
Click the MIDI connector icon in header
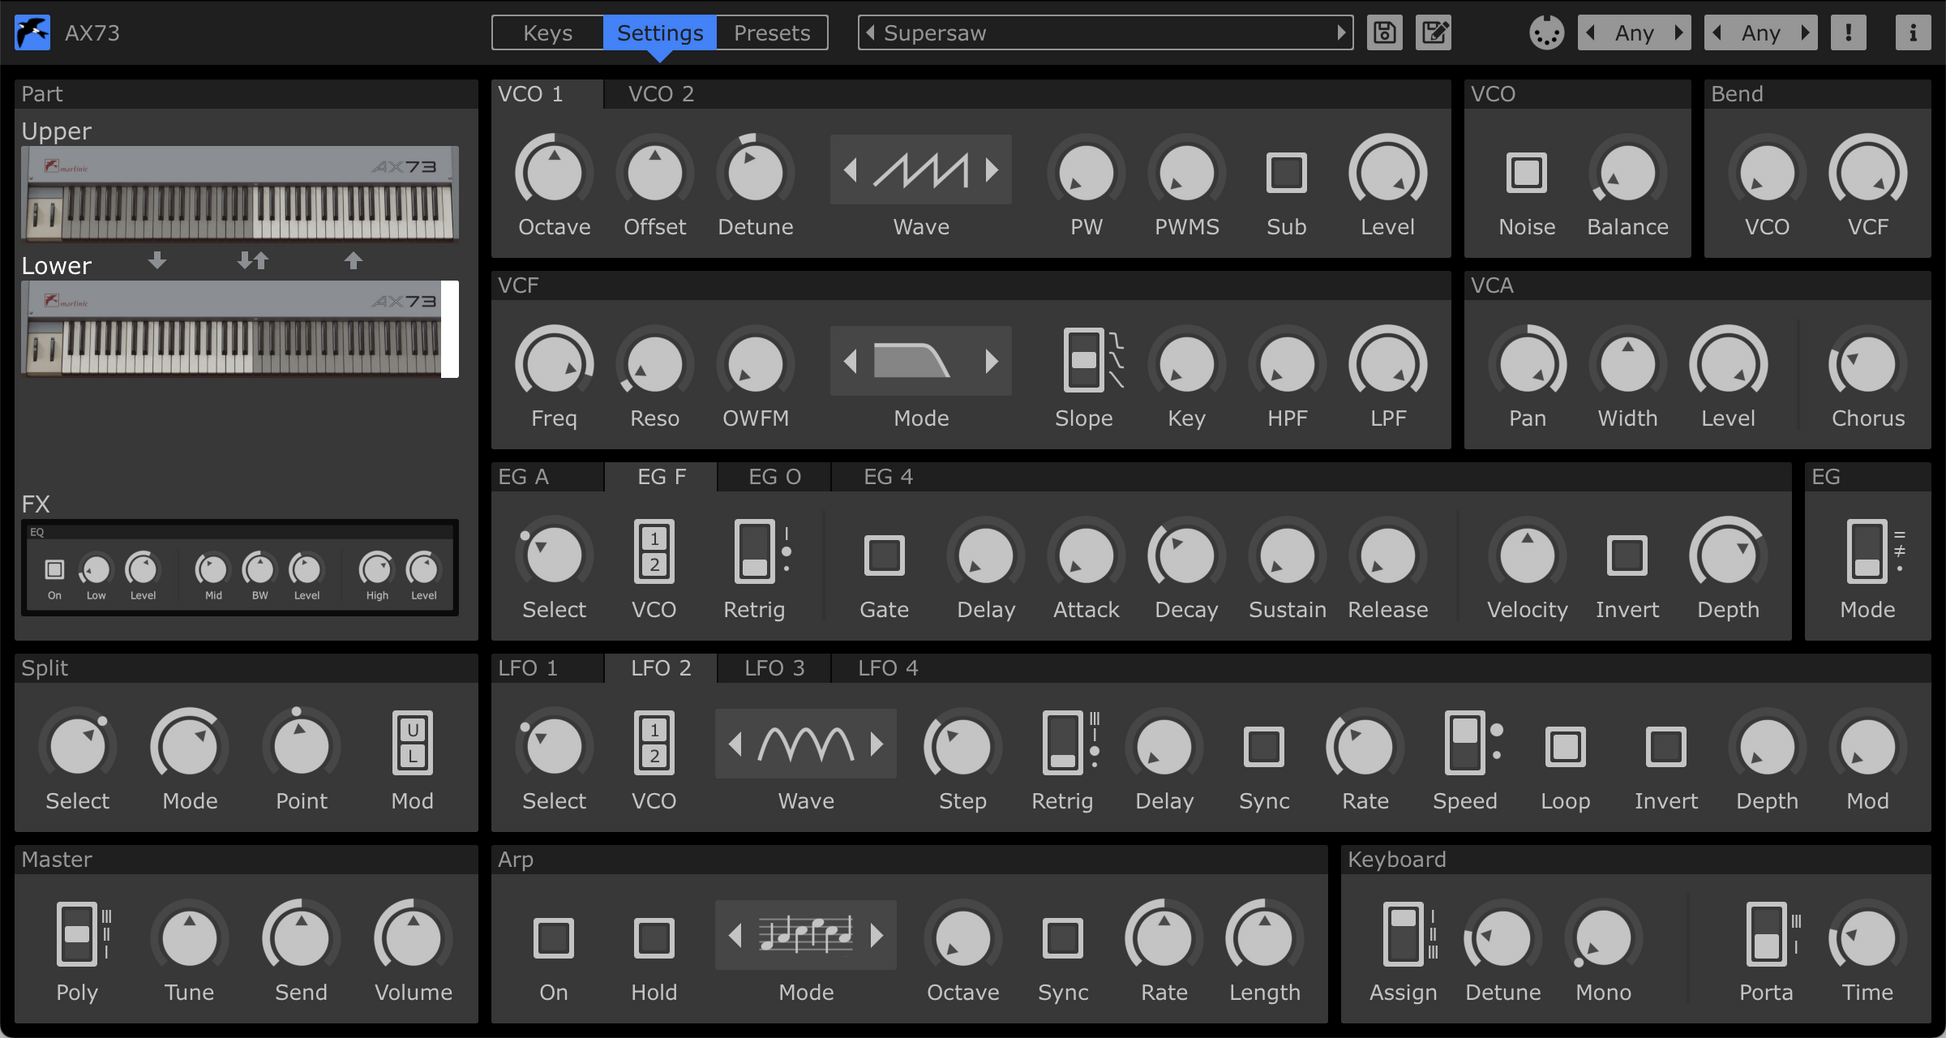(1546, 33)
